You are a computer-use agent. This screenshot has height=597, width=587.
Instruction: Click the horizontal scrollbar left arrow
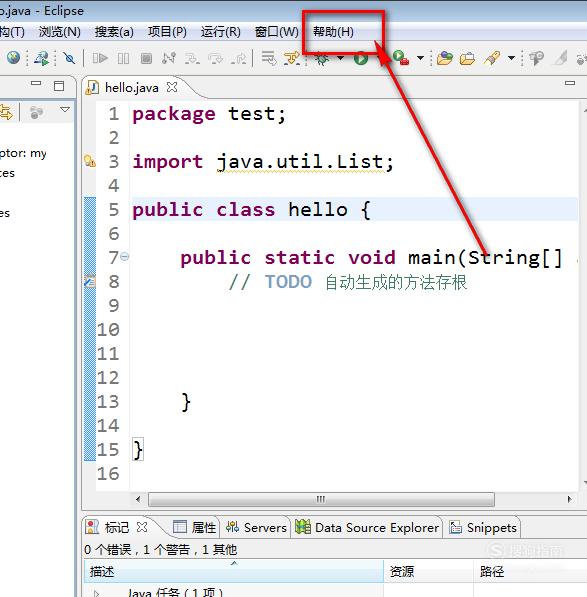coord(138,499)
